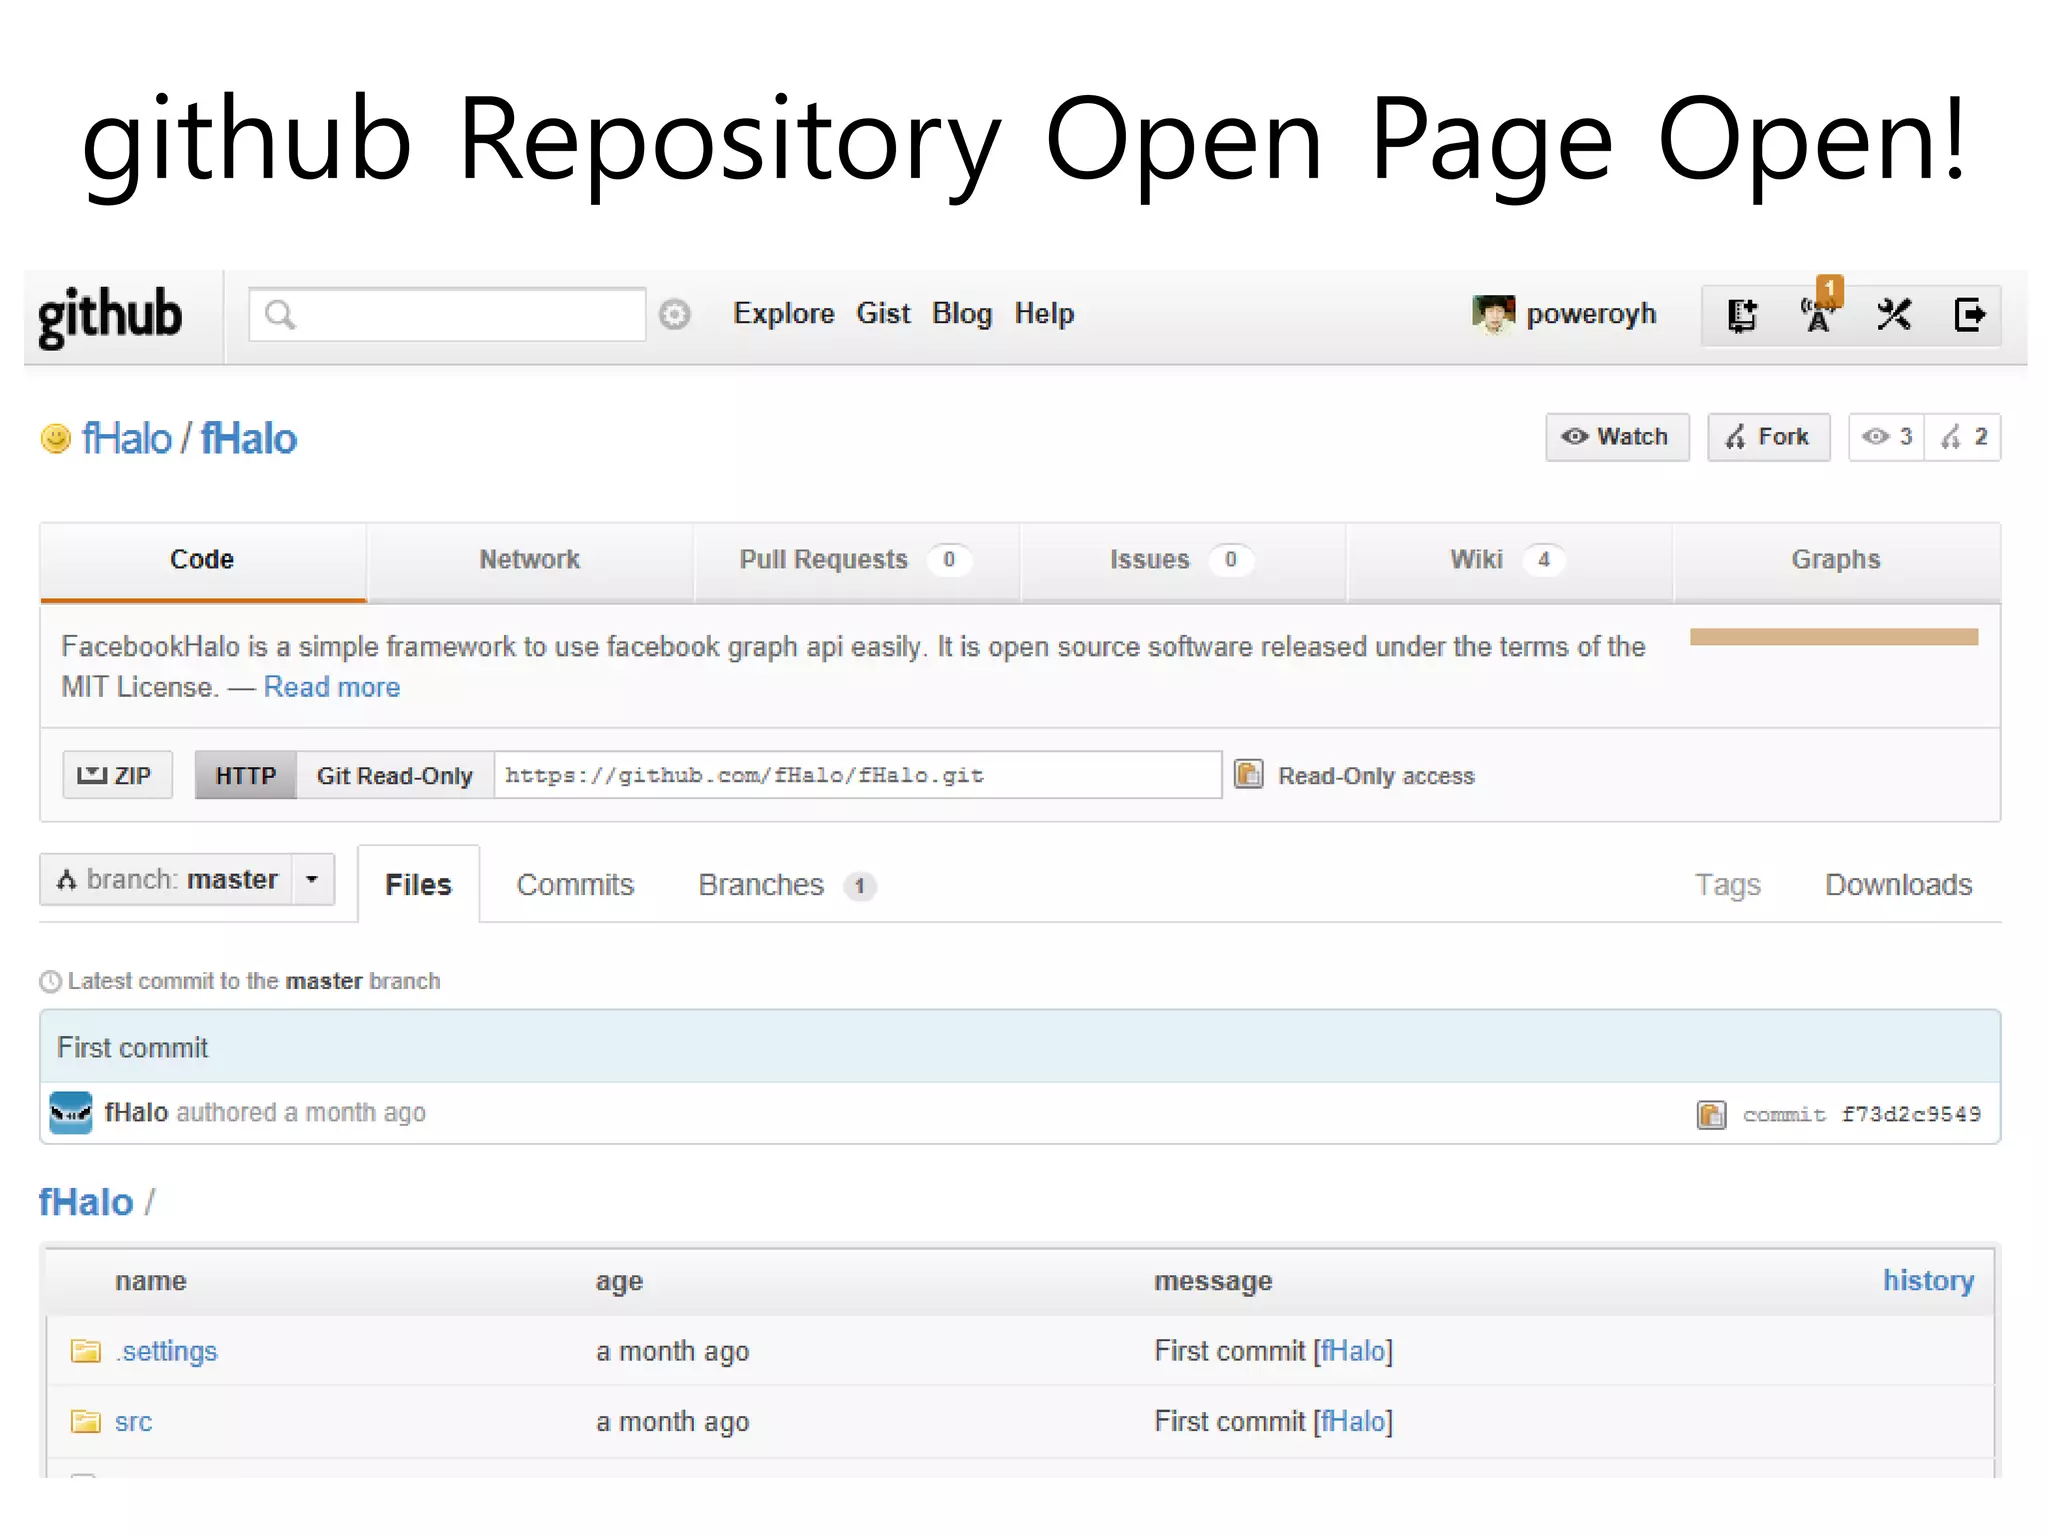Viewport: 2048px width, 1536px height.
Task: Click Read more description link
Action: (x=332, y=687)
